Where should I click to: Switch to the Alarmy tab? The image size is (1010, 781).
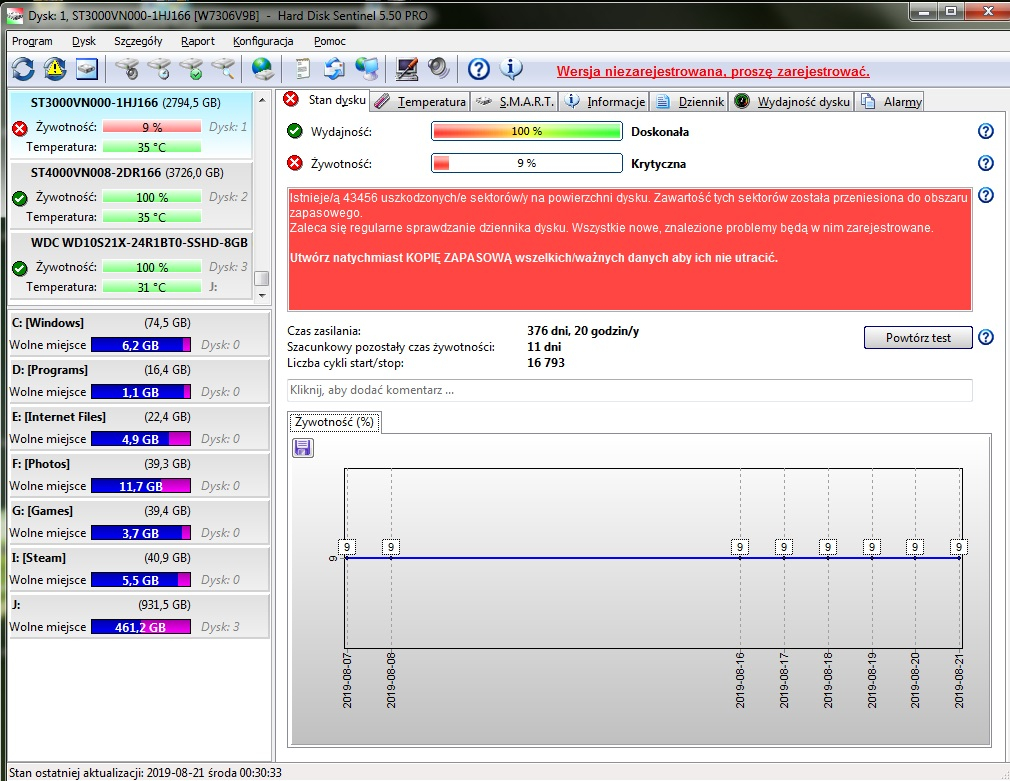click(x=890, y=102)
